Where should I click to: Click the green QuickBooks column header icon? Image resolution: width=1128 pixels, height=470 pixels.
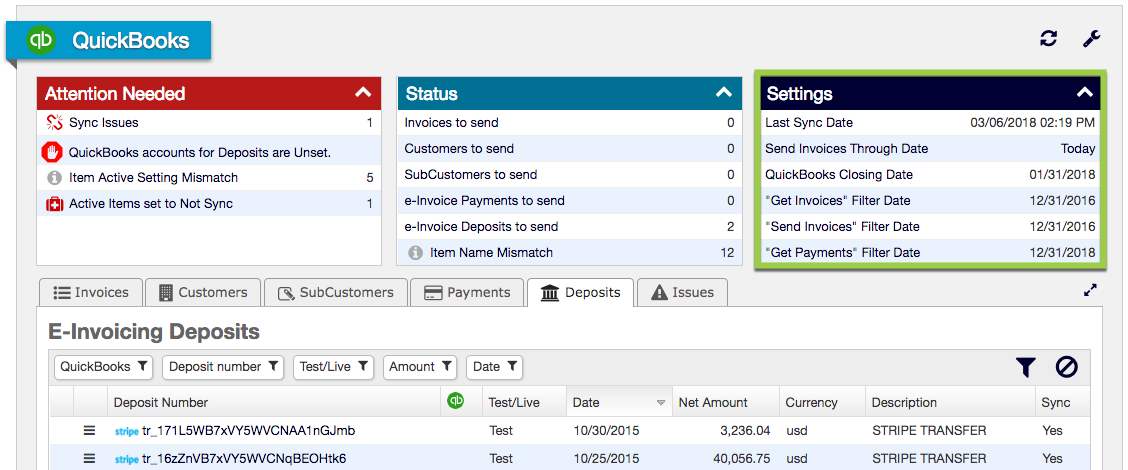(x=455, y=401)
